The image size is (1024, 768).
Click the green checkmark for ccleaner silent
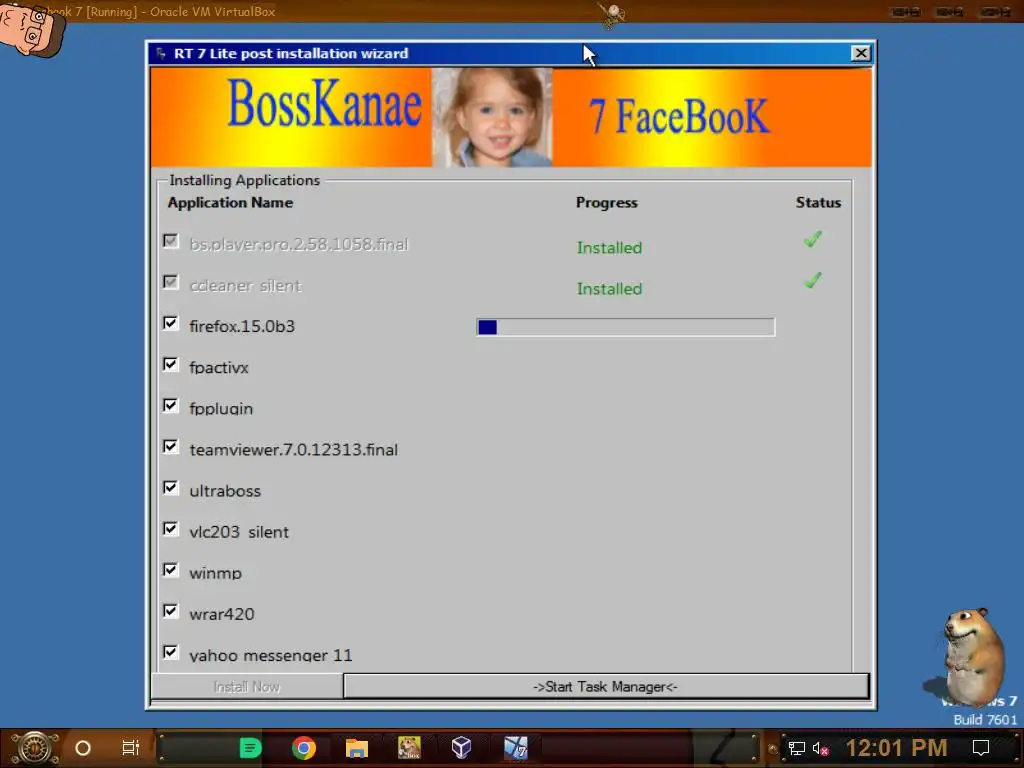click(813, 280)
